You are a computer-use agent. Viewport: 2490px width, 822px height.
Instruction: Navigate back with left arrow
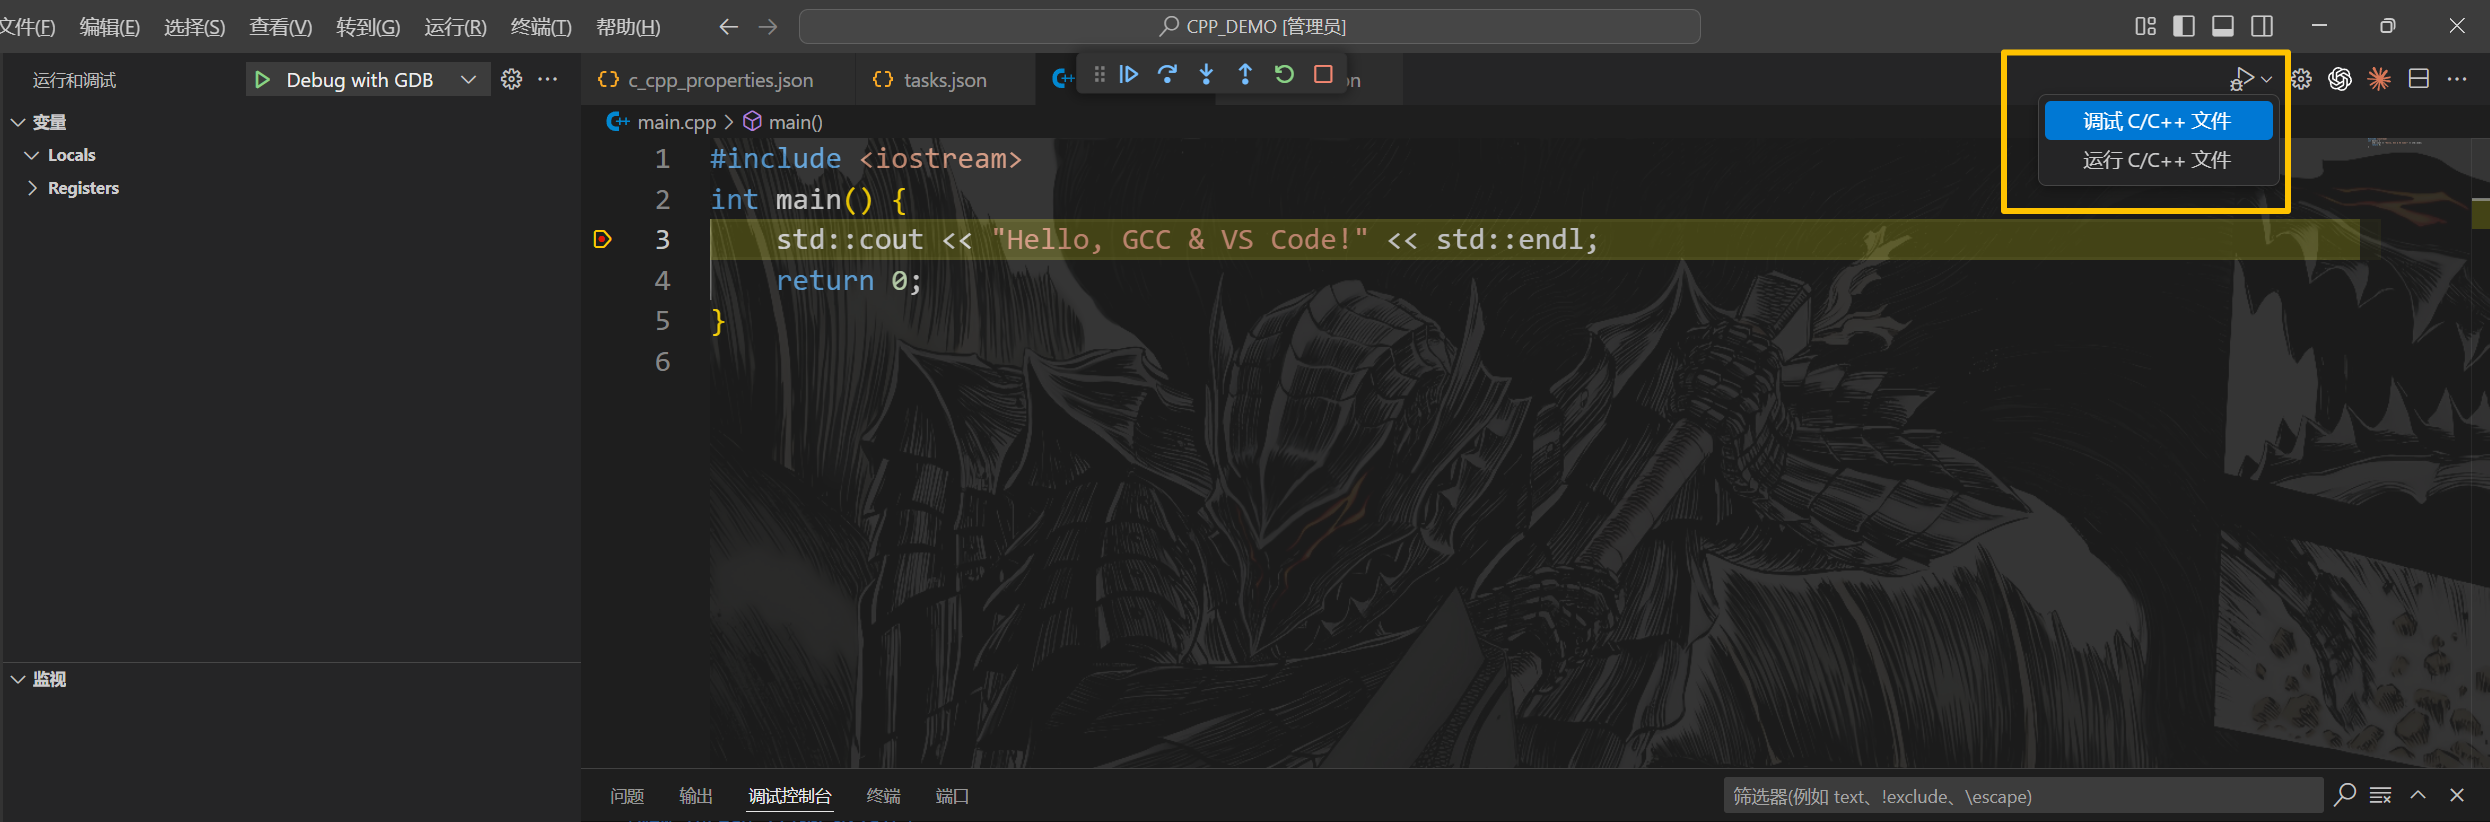[x=729, y=27]
